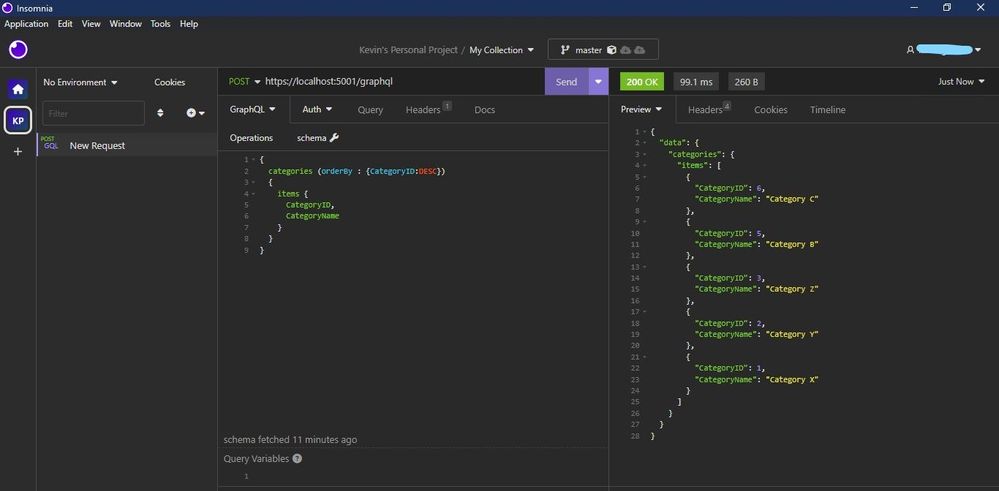Restore down the Insomnia window
The image size is (999, 491).
click(947, 8)
